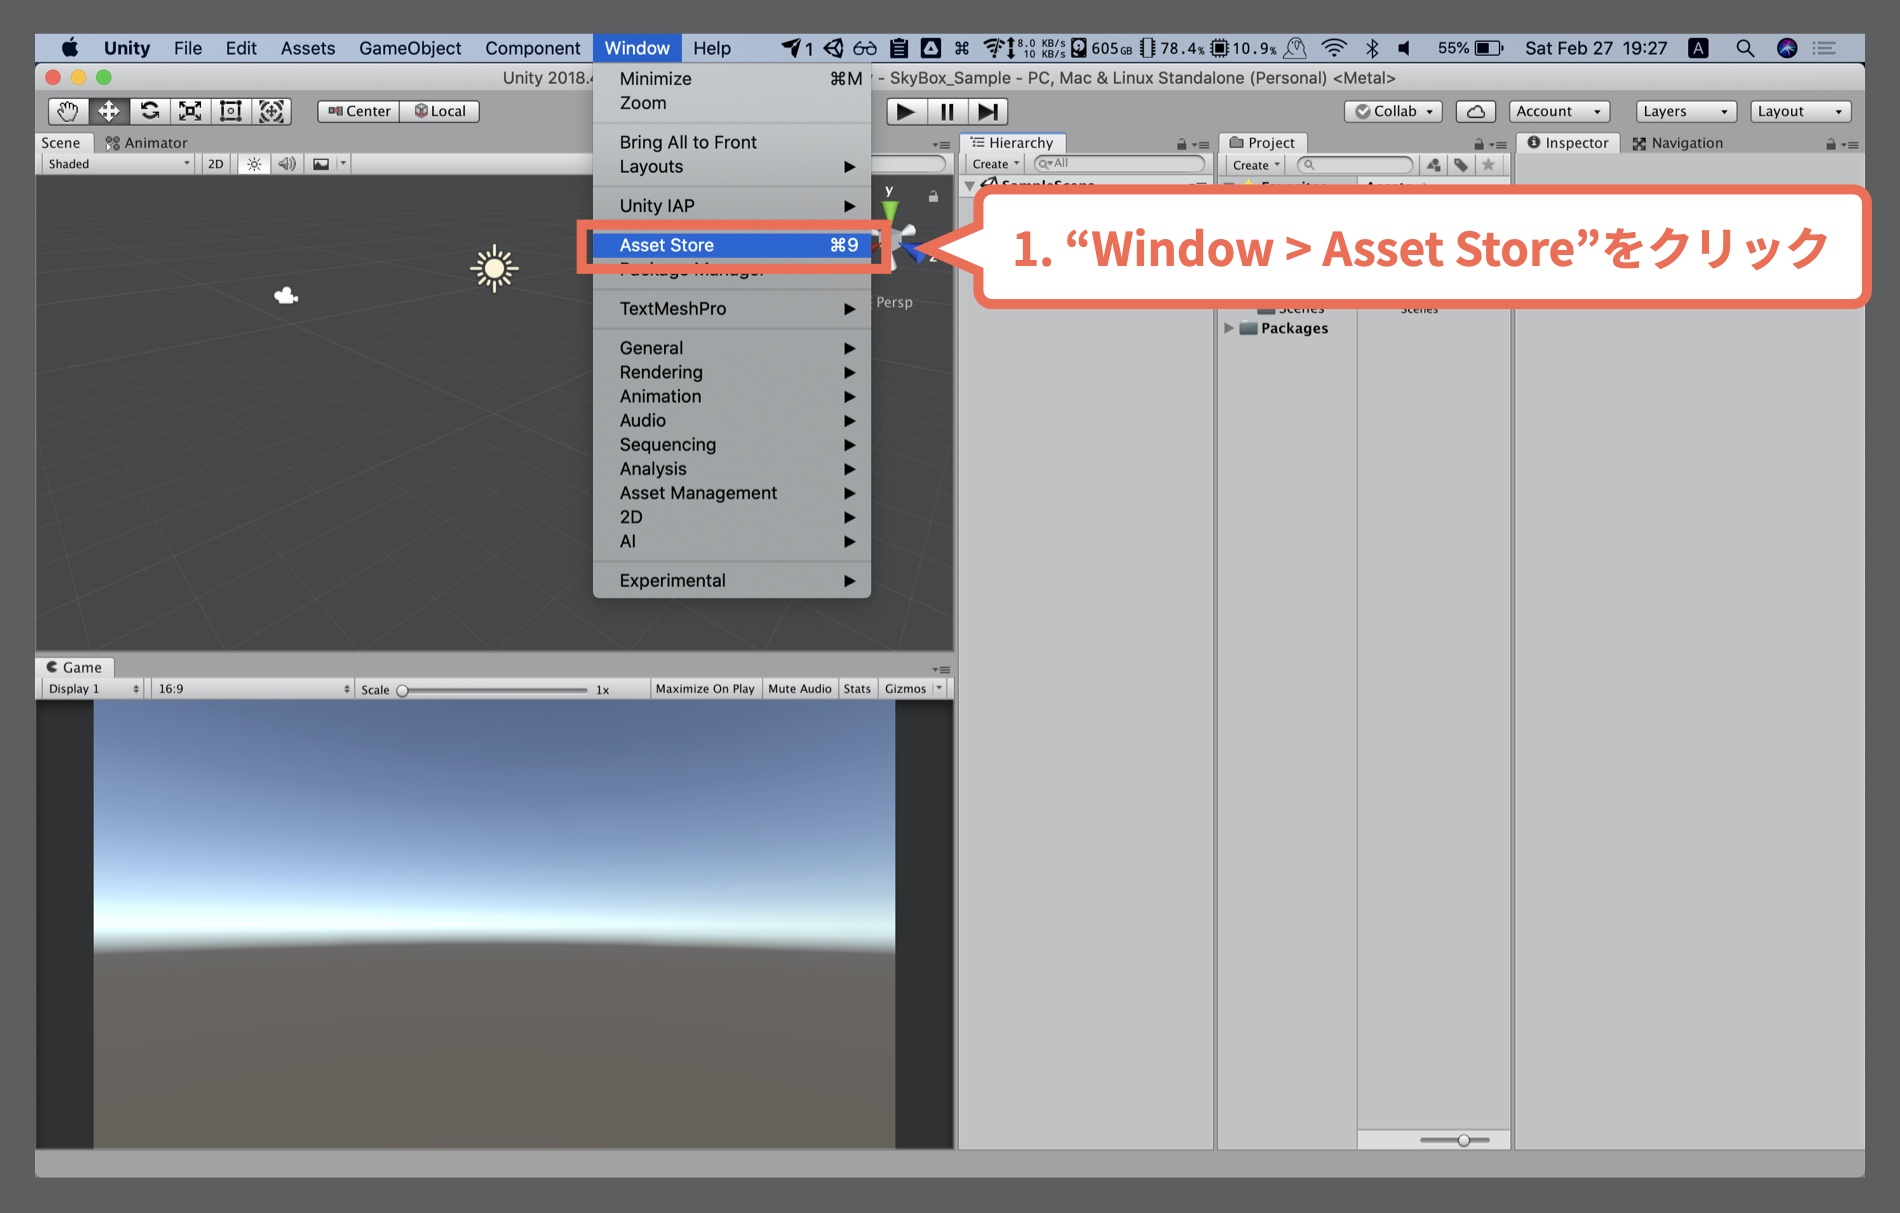Select the Directional Light sun gizmo
Viewport: 1900px width, 1213px height.
point(494,268)
